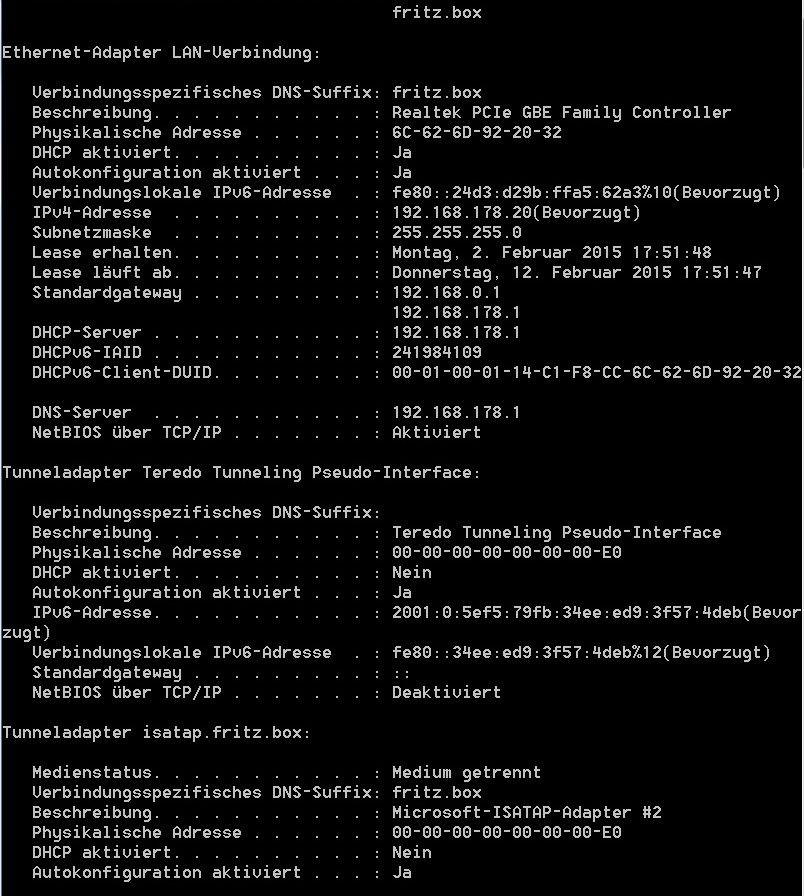Click the Teredo IPv6 address starting with 2001

(x=566, y=613)
